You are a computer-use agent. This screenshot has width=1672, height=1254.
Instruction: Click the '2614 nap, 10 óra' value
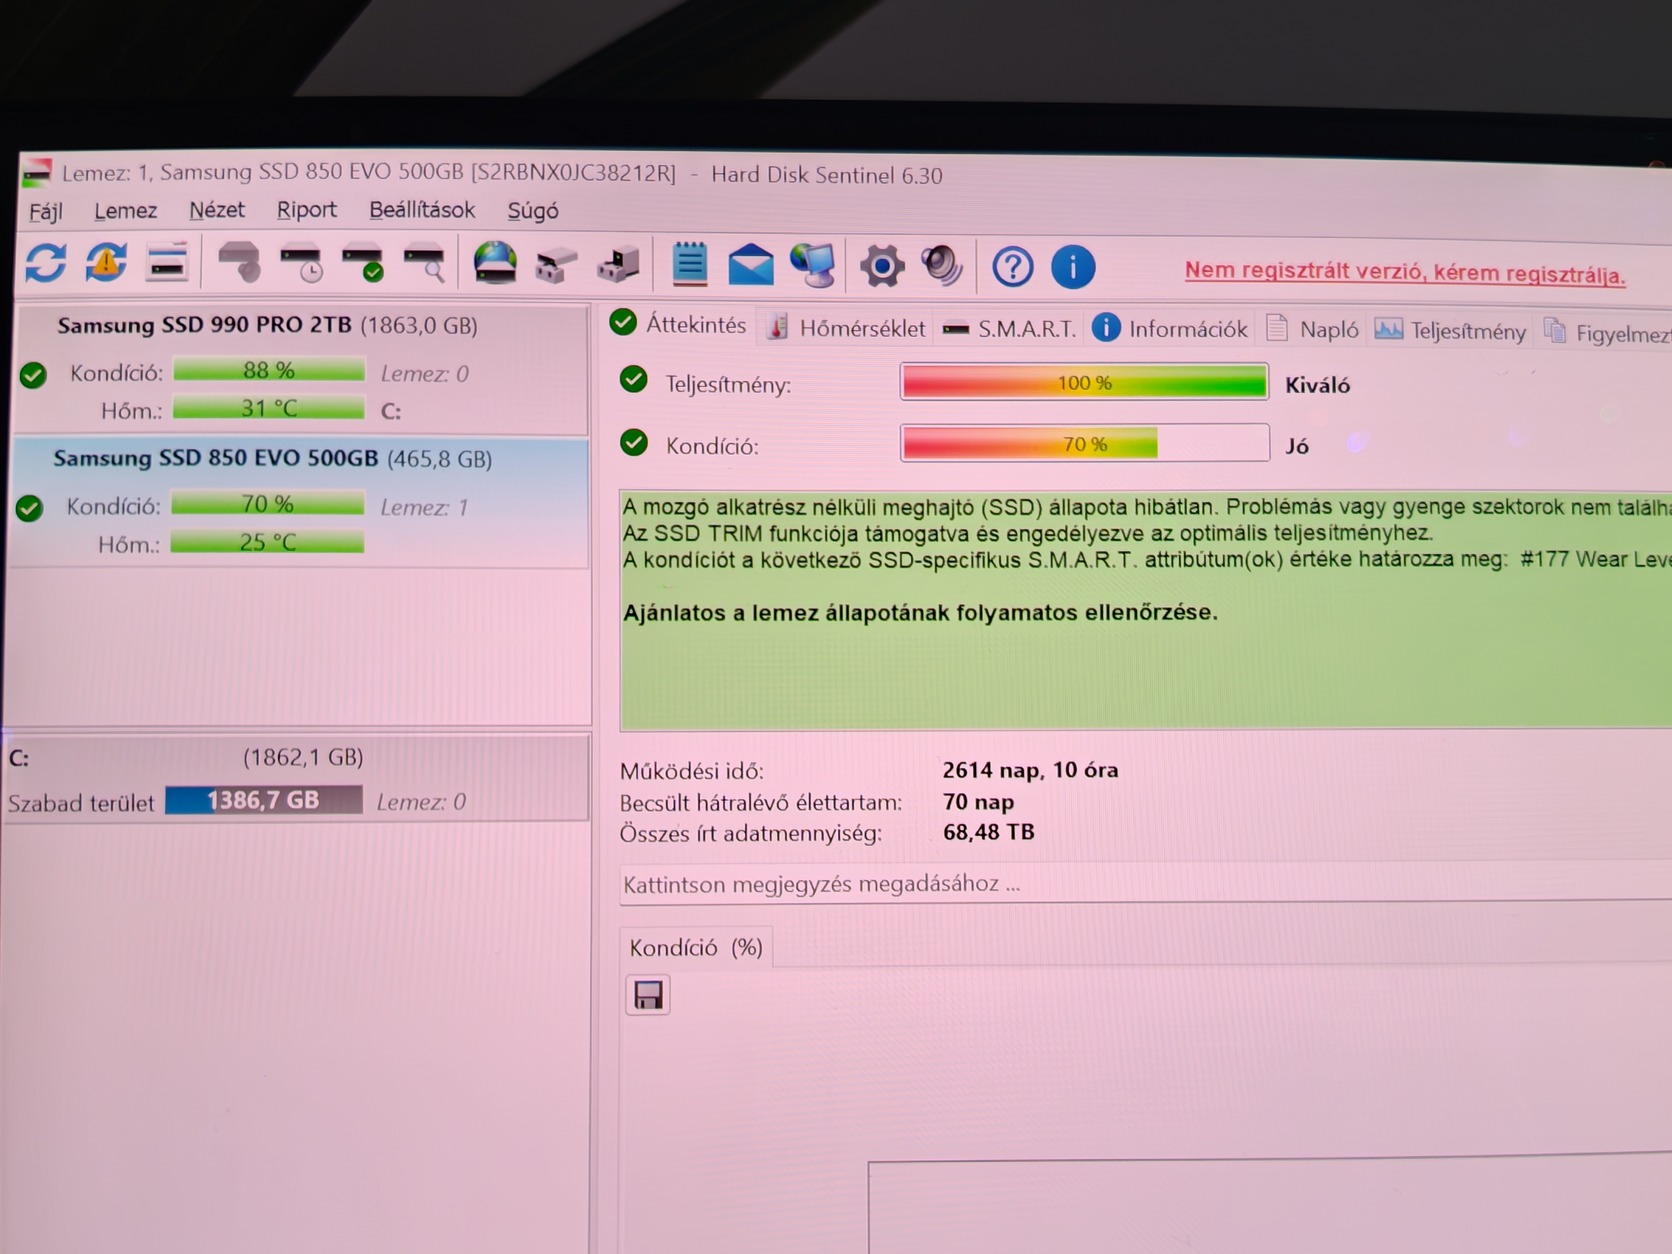click(x=1030, y=770)
